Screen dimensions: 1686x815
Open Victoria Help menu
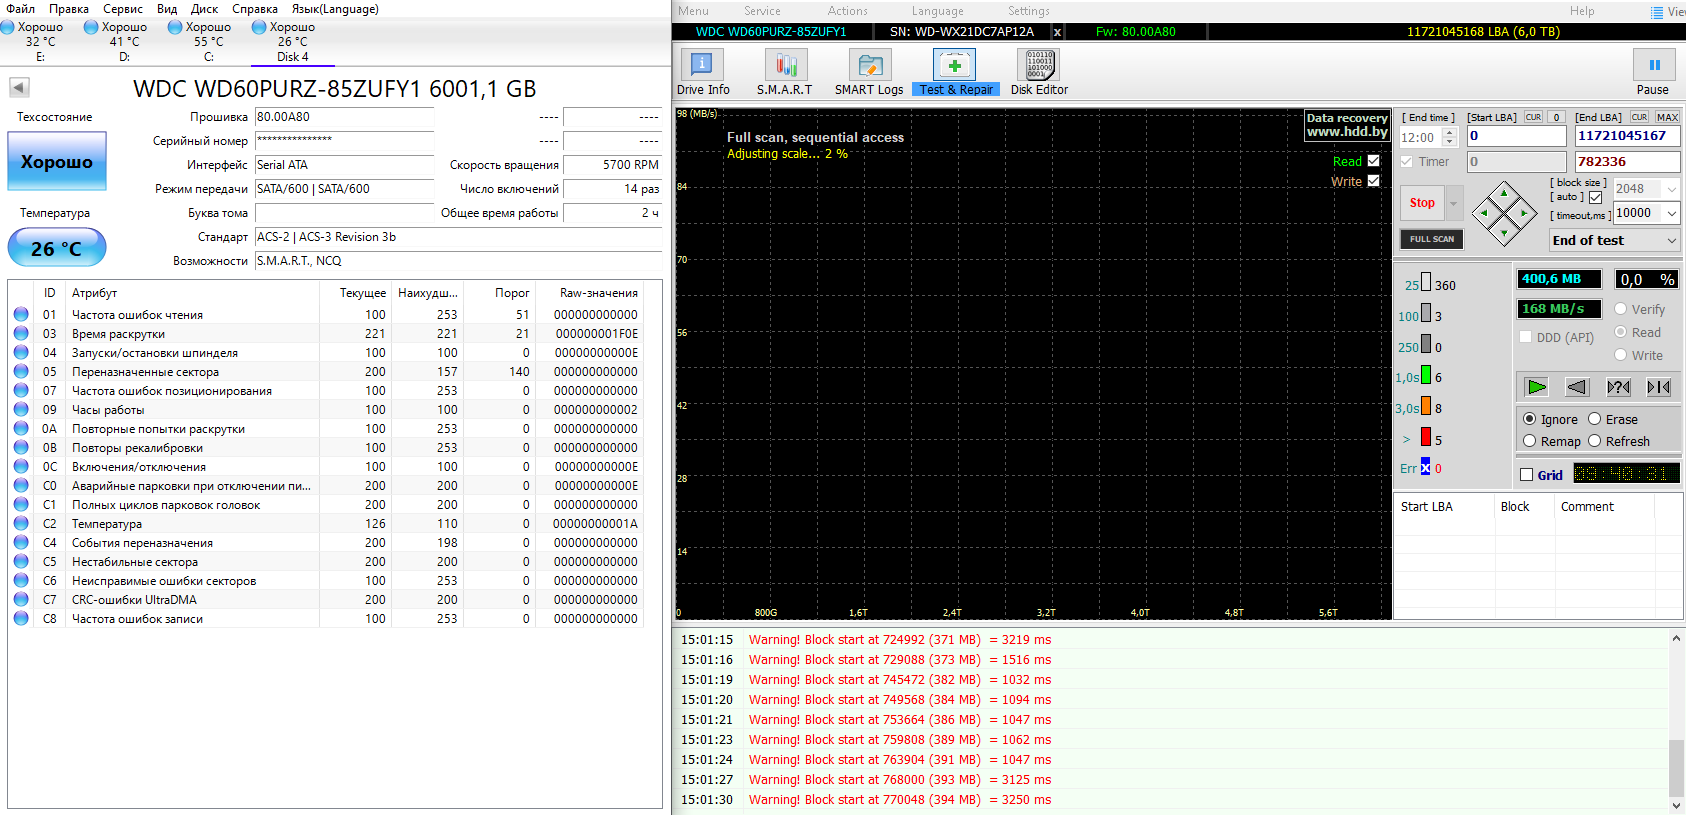[x=1582, y=11]
